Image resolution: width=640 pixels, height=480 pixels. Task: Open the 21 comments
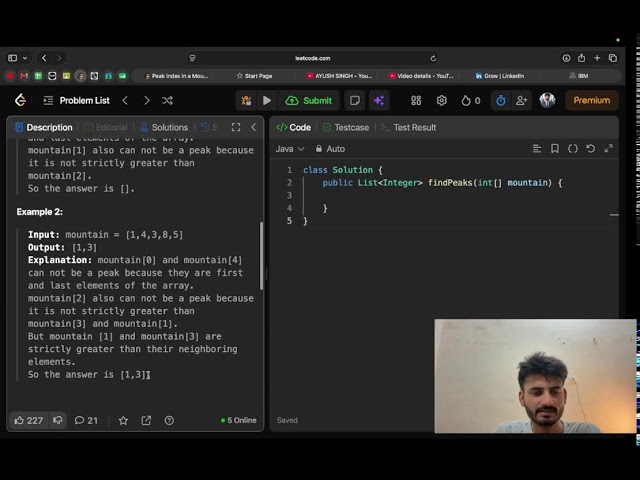86,420
